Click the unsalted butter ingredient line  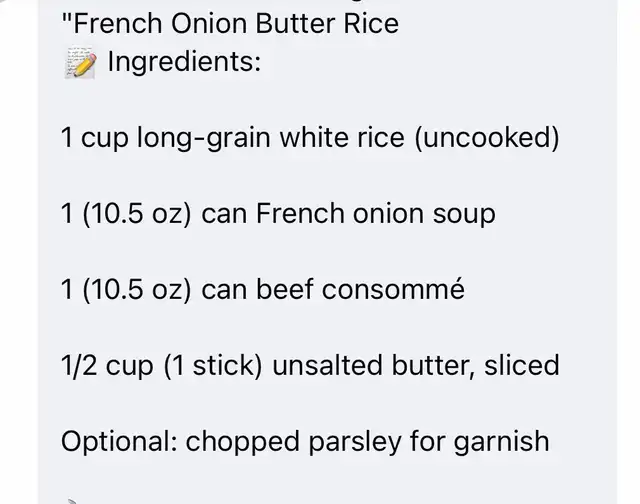(310, 365)
